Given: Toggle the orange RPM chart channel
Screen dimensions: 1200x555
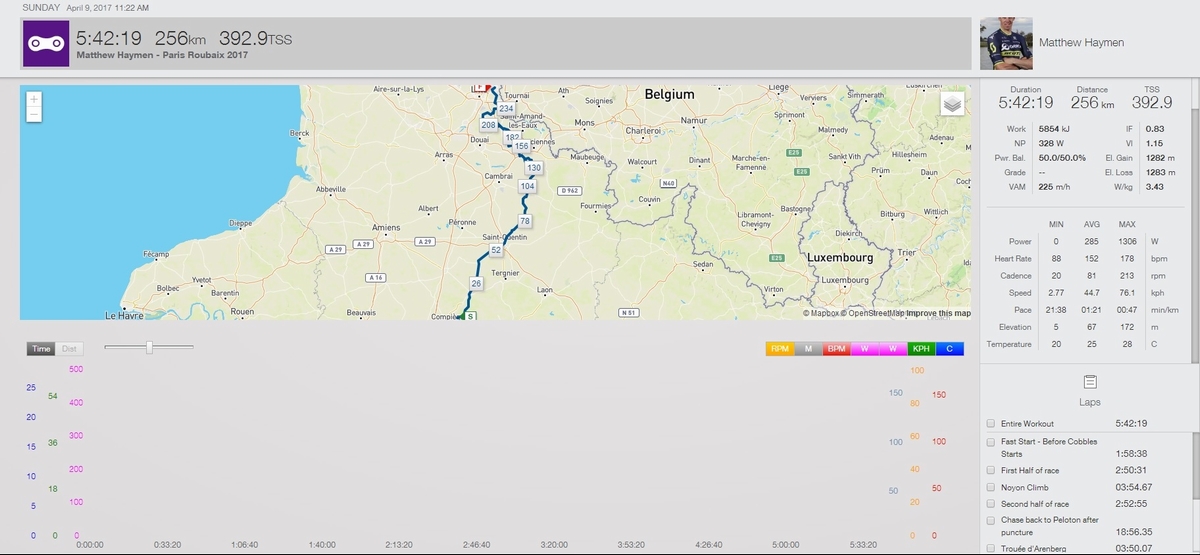Looking at the screenshot, I should 779,349.
